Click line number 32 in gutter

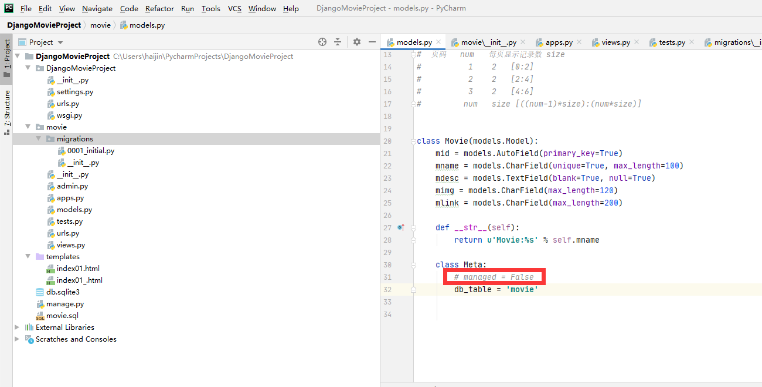point(387,290)
